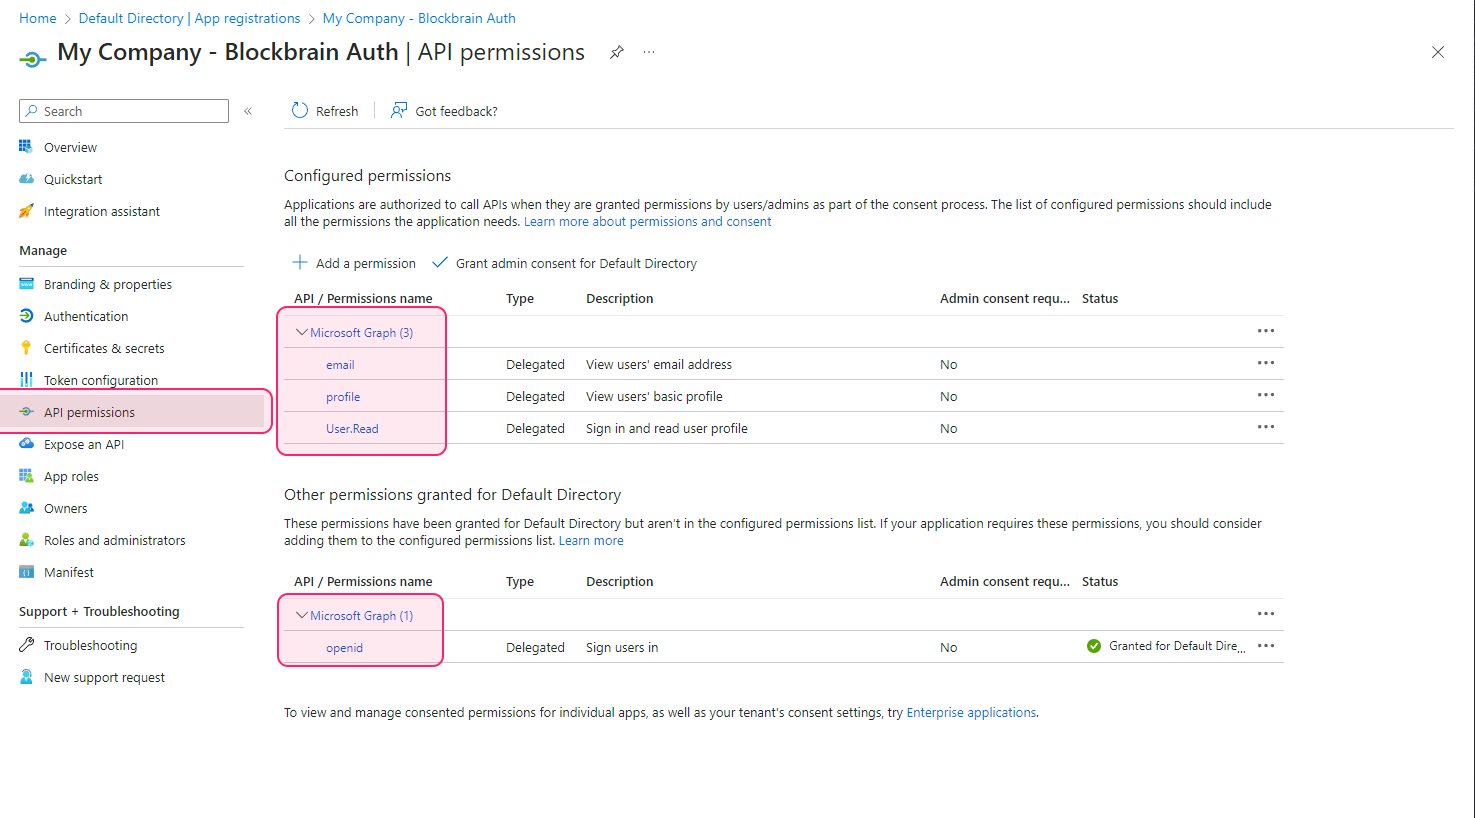Click the App roles grid icon
The image size is (1475, 818).
pos(26,476)
